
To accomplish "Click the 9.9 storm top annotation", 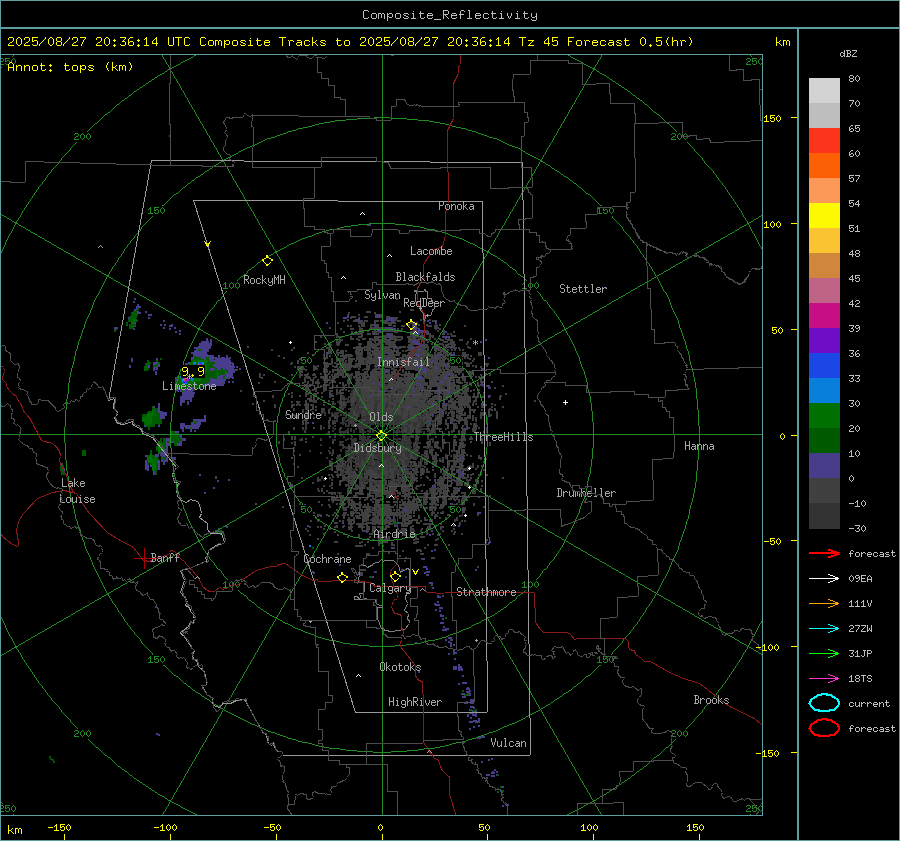I will pos(193,371).
